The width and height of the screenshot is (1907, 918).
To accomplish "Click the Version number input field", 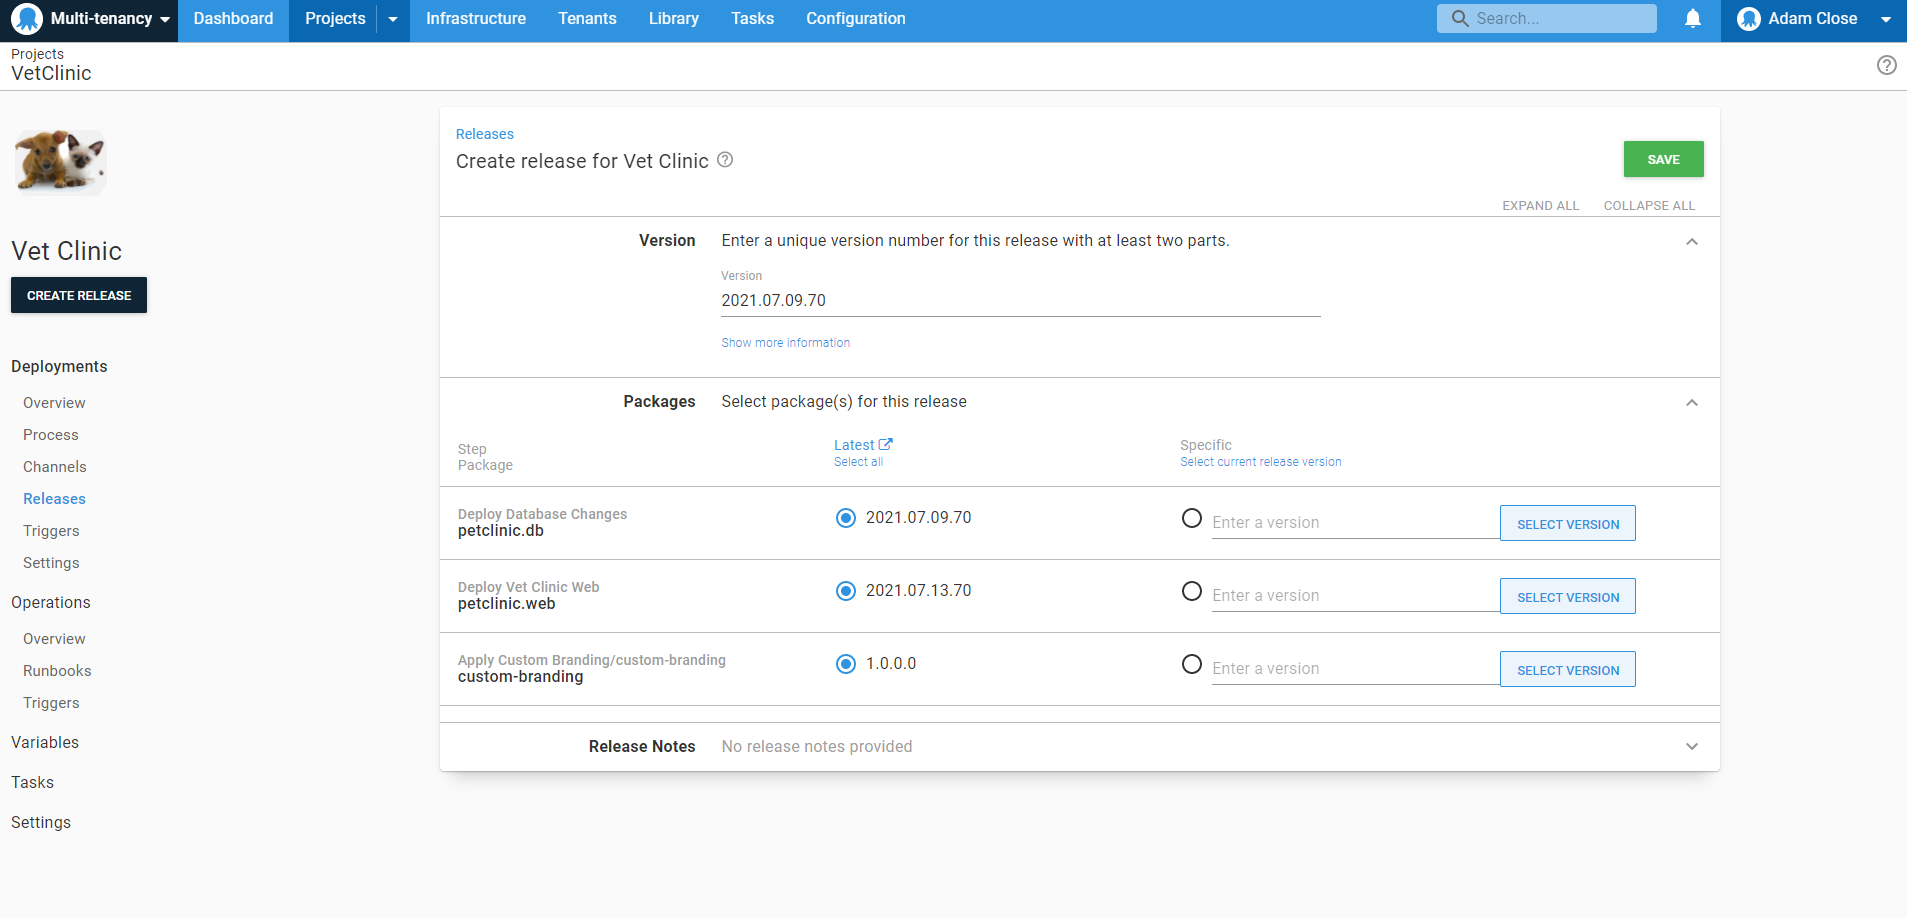I will (1020, 301).
